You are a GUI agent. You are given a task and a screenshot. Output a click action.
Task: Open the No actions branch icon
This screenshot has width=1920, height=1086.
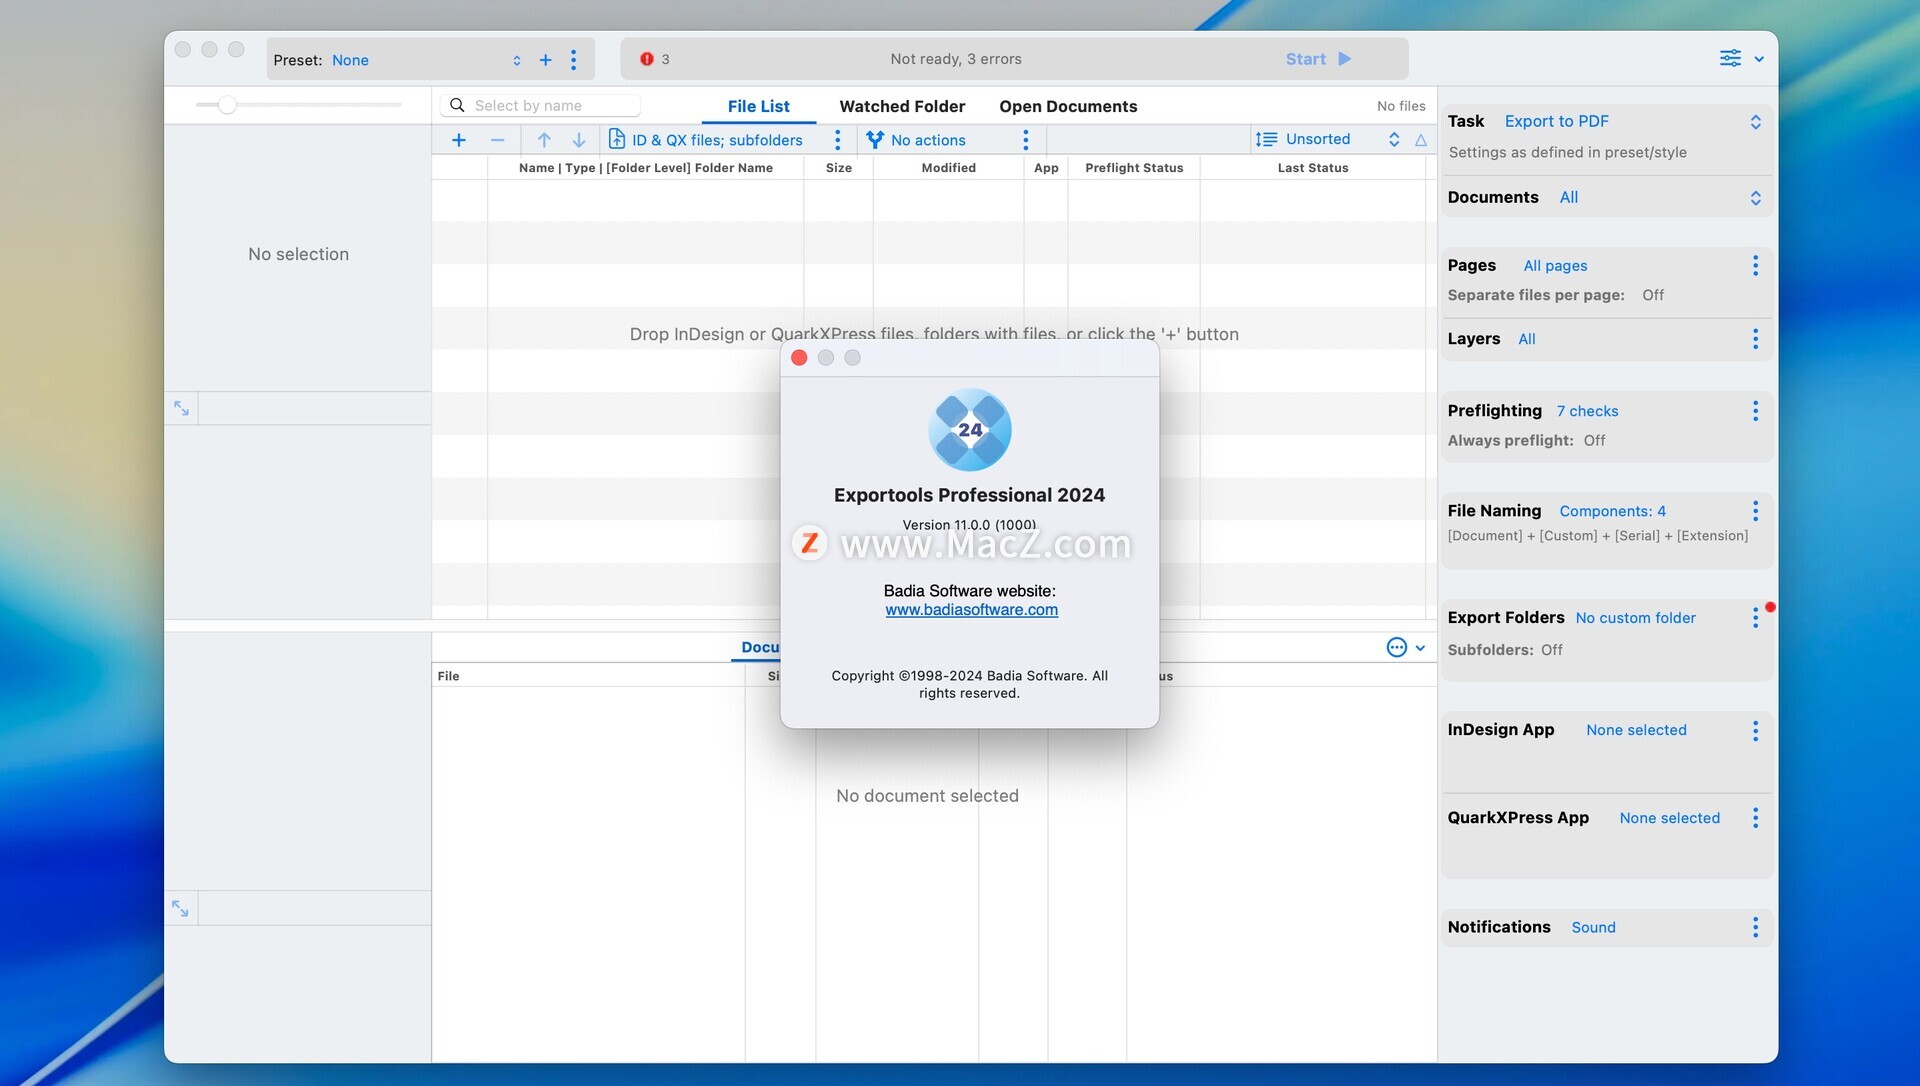(x=875, y=140)
